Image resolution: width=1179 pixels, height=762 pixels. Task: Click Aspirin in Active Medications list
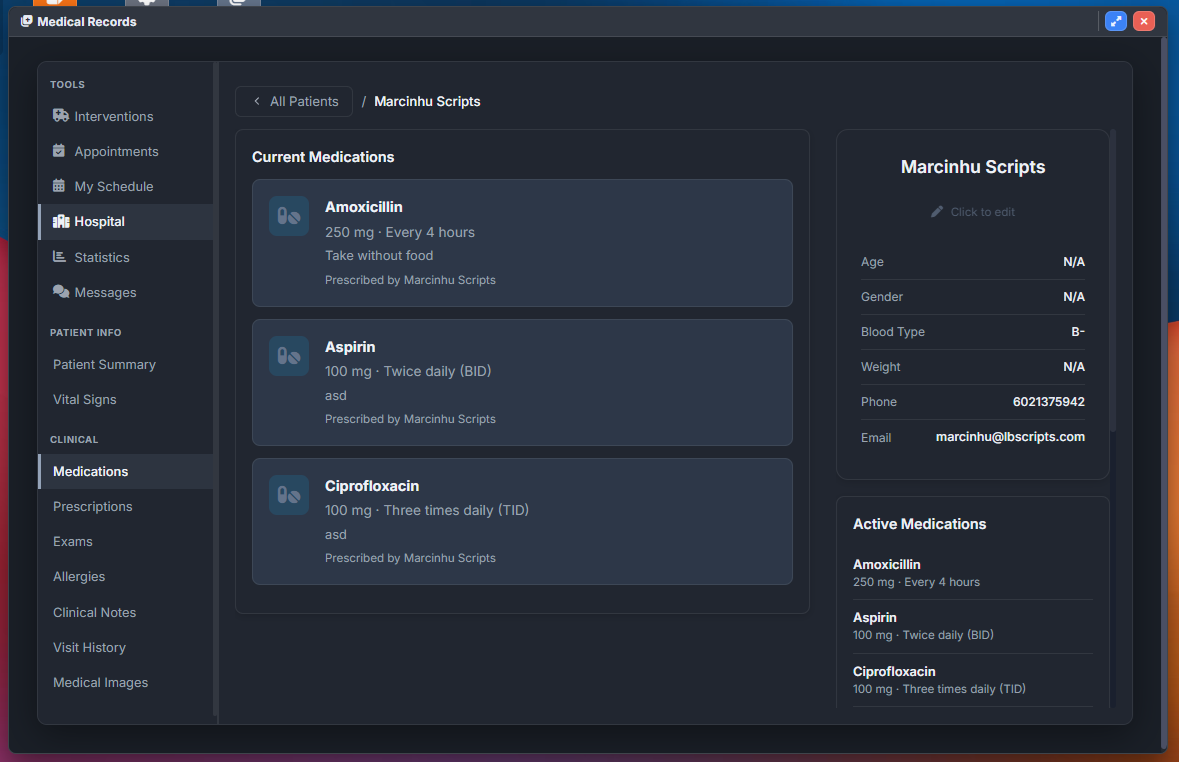click(x=874, y=618)
